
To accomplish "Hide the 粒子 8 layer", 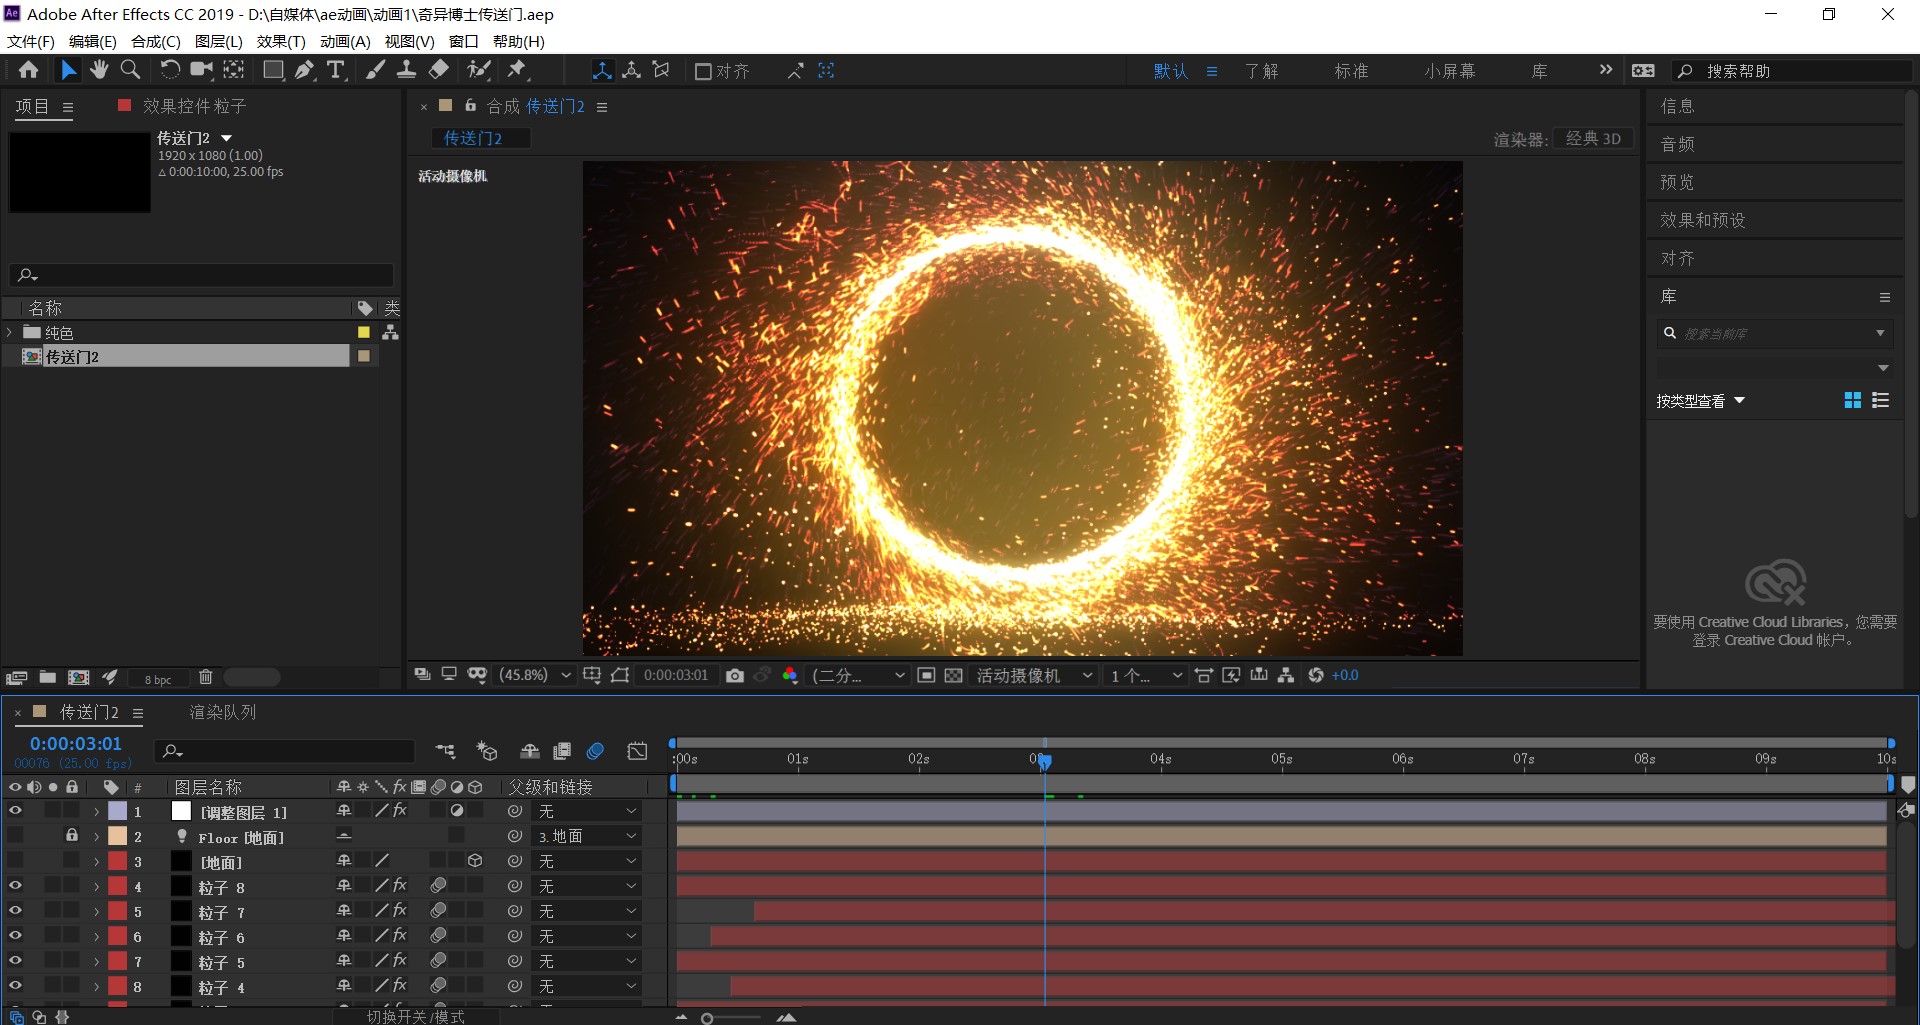I will [x=15, y=886].
